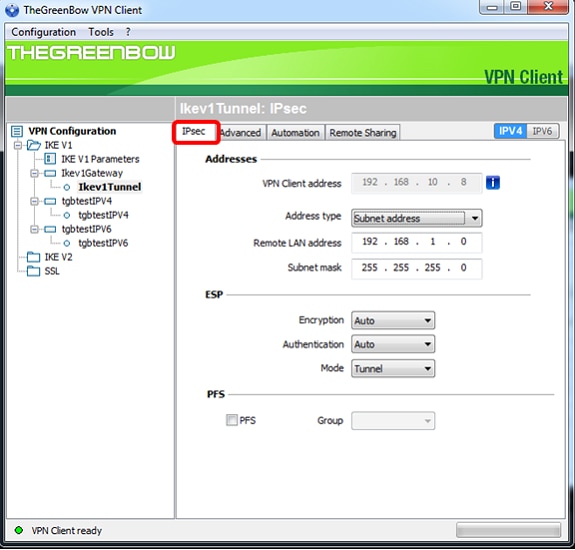The image size is (575, 550).
Task: Select the IKE V2 tree item
Action: pyautogui.click(x=58, y=257)
